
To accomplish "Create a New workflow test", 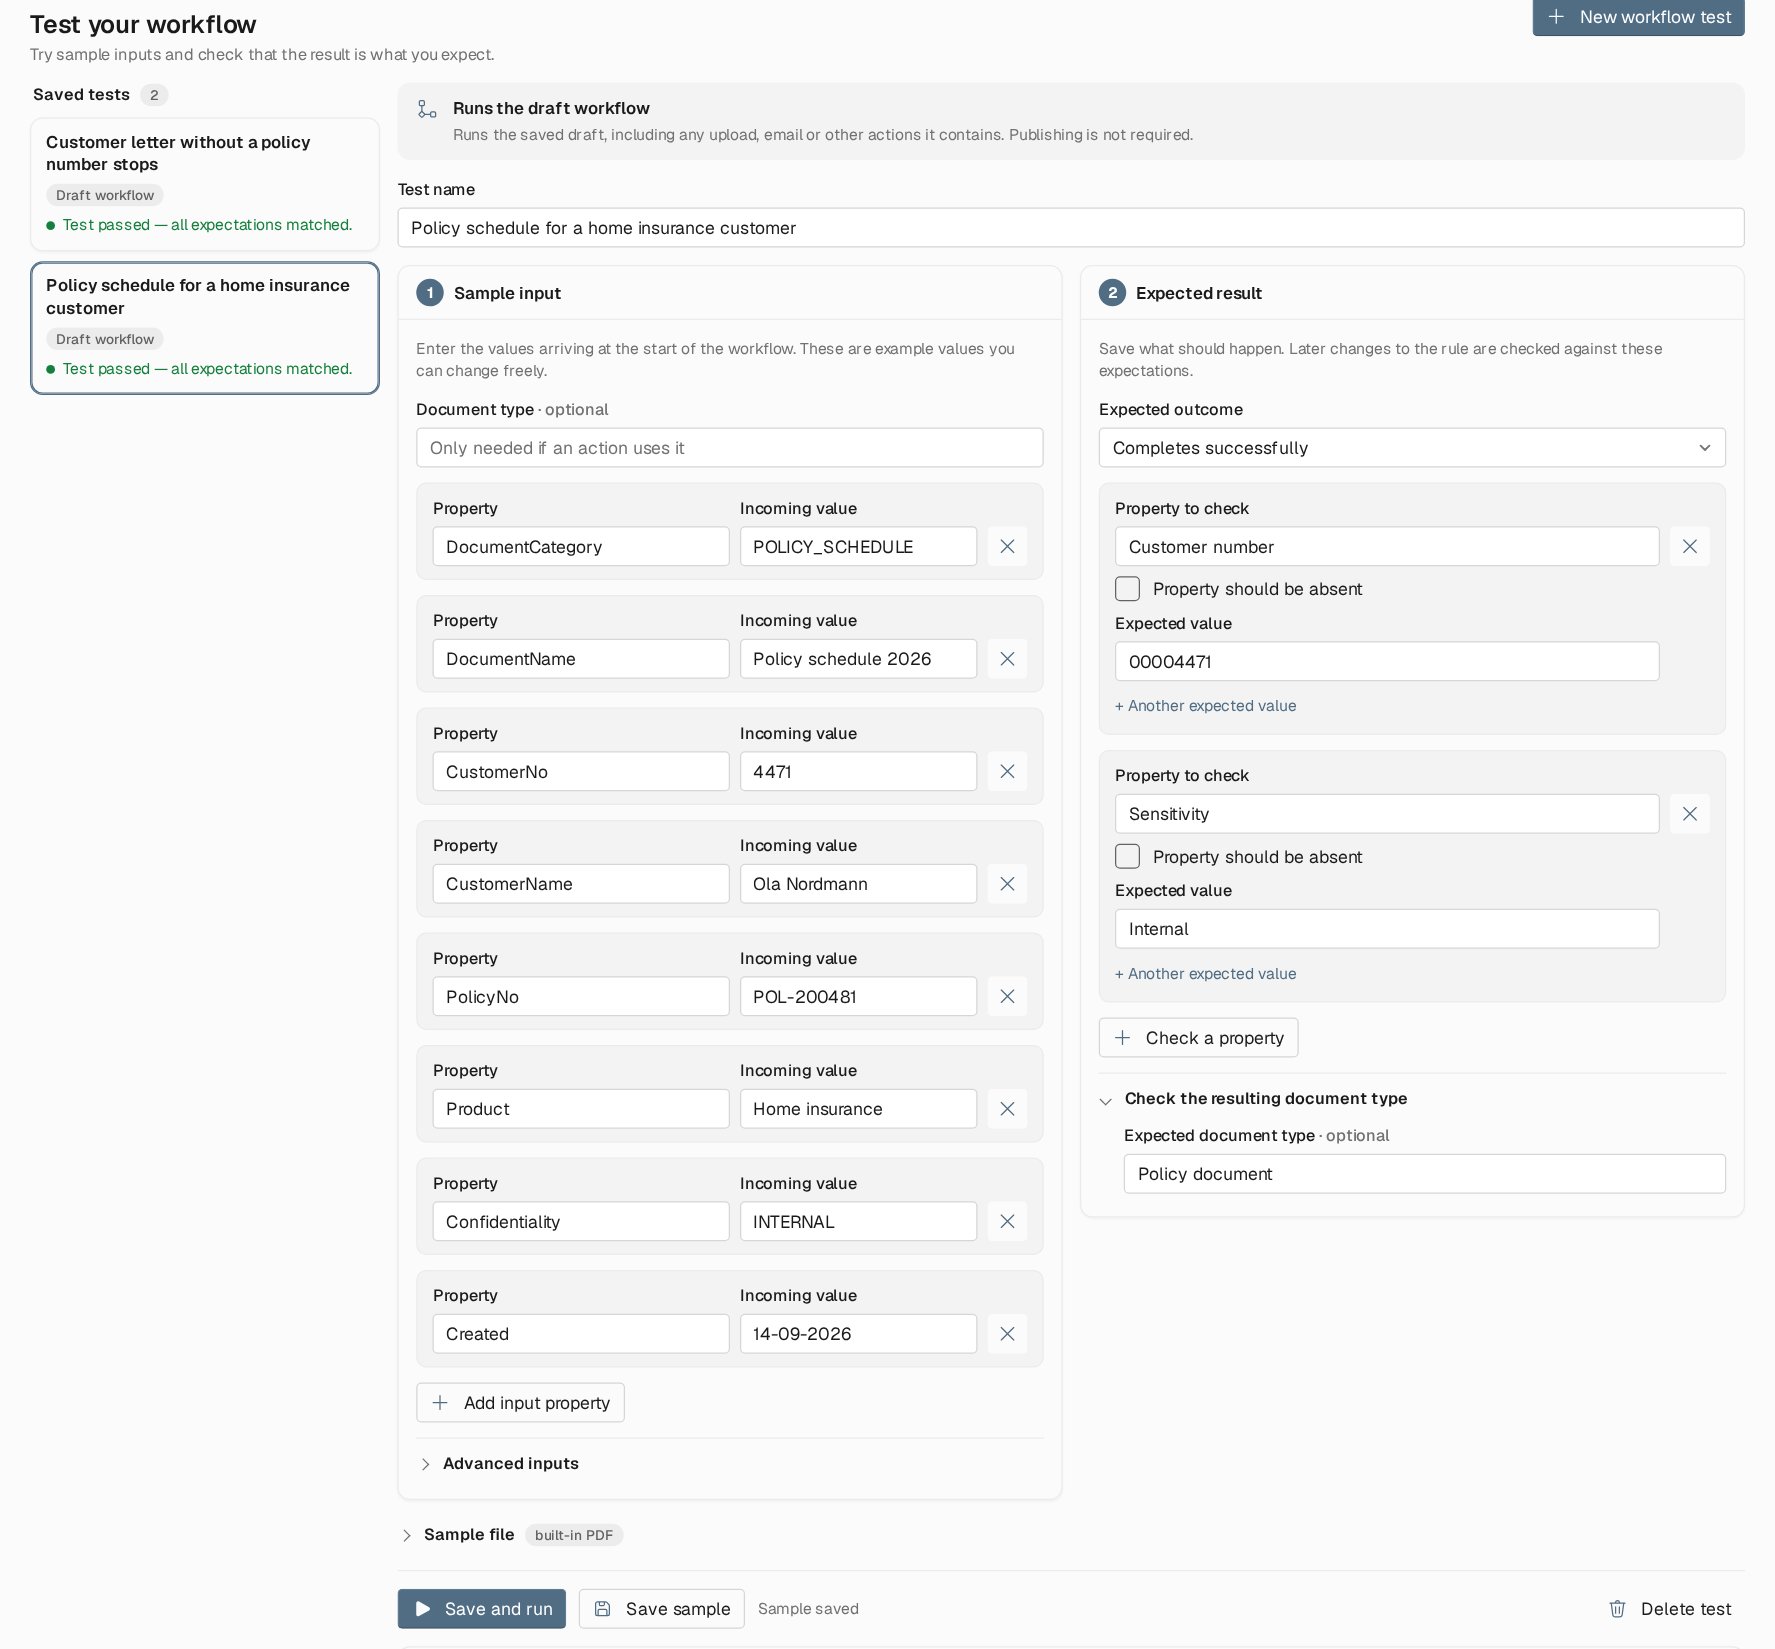I will [1638, 17].
